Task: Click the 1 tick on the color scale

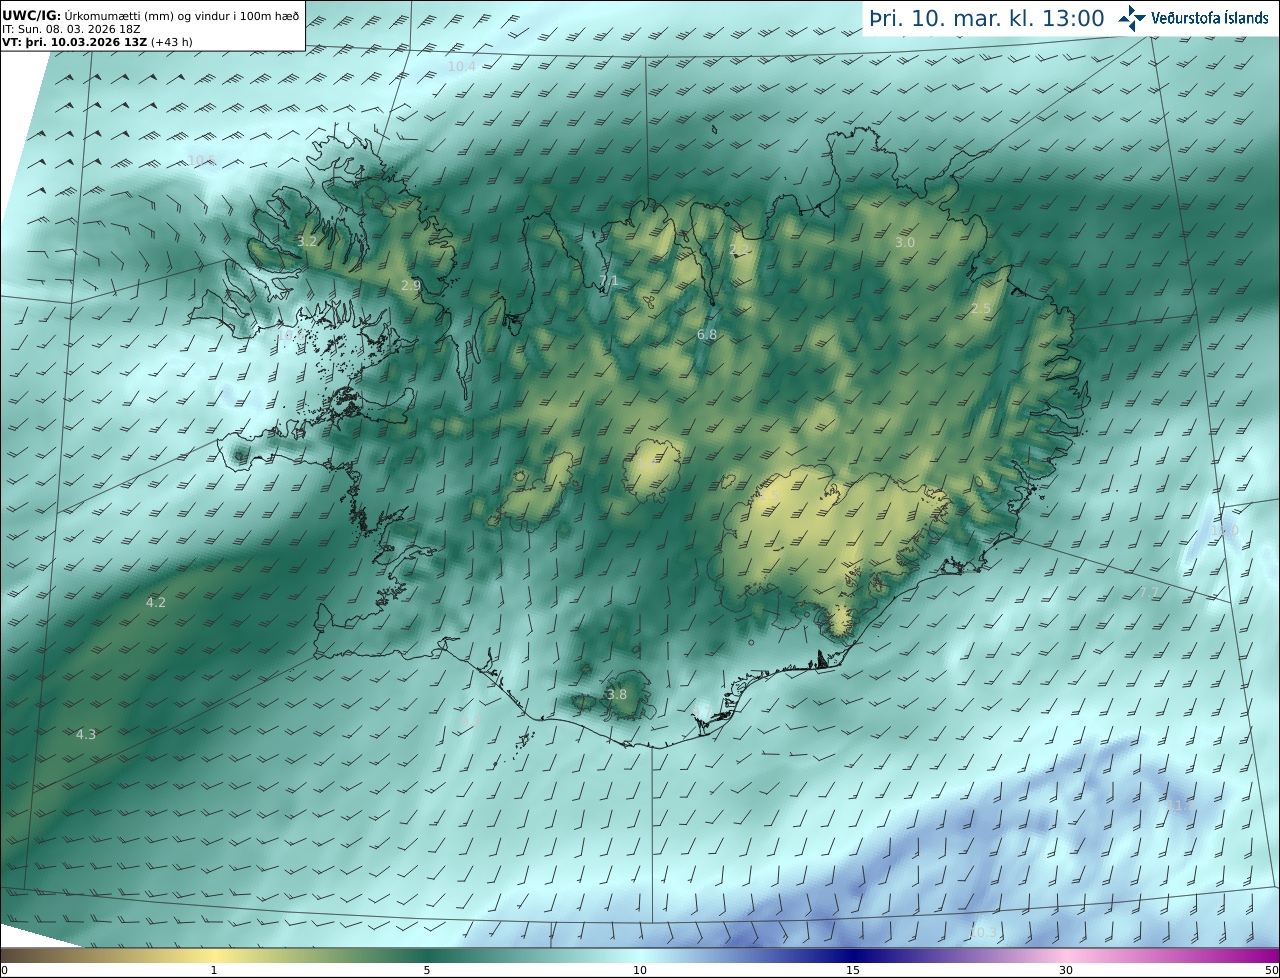Action: (x=214, y=970)
